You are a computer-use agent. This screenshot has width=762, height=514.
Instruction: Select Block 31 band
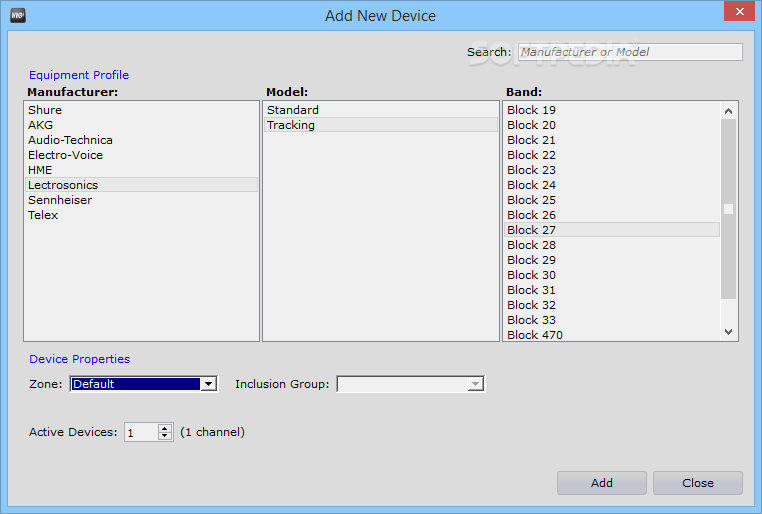click(612, 290)
